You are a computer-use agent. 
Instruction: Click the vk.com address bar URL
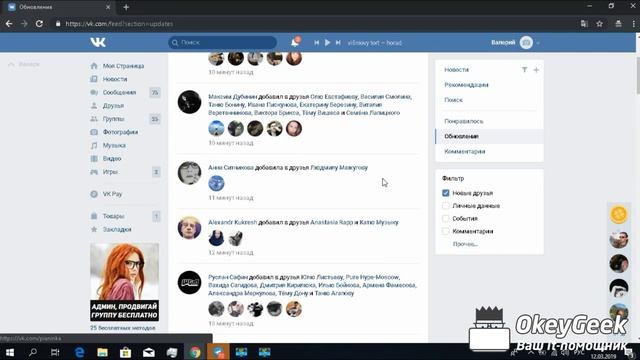point(119,24)
